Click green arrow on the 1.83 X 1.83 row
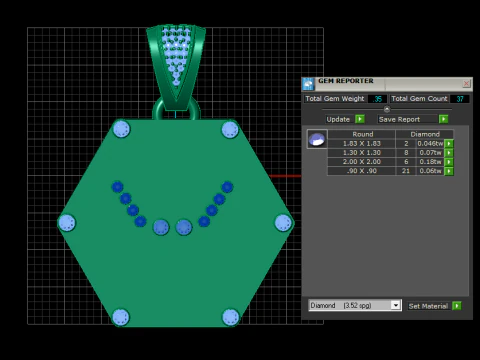The height and width of the screenshot is (360, 480). pos(449,144)
